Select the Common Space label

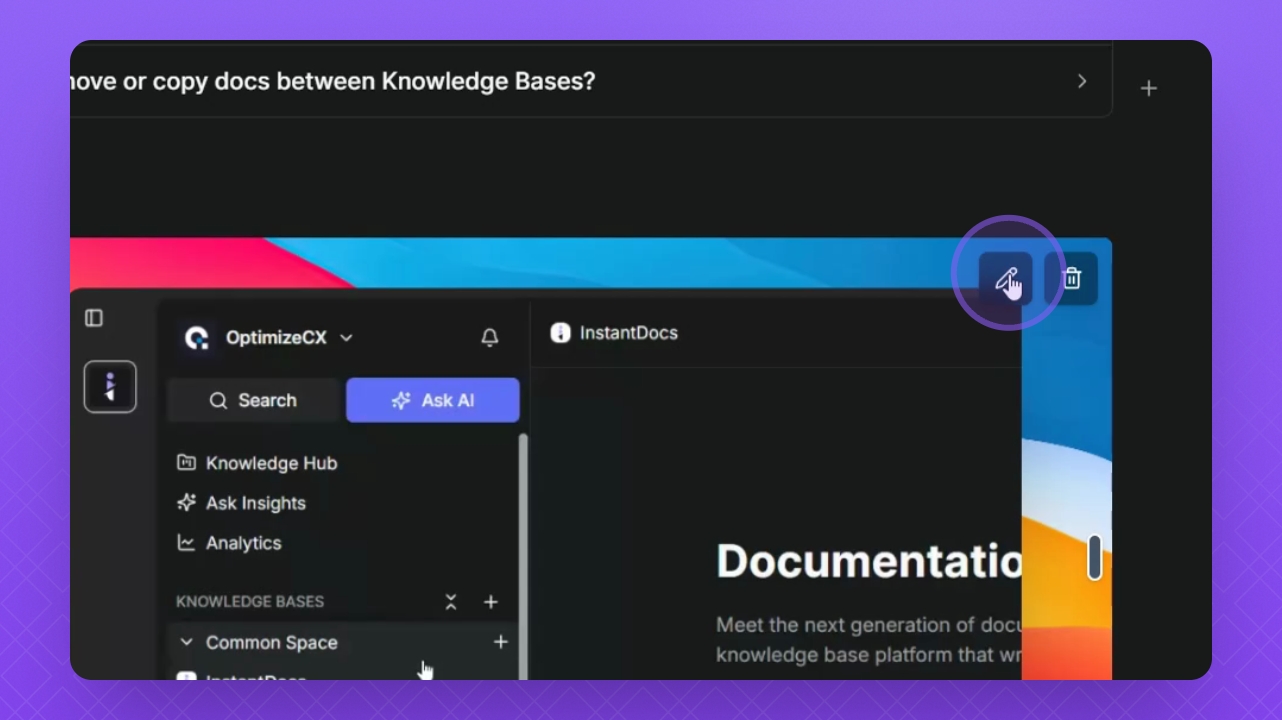click(272, 642)
